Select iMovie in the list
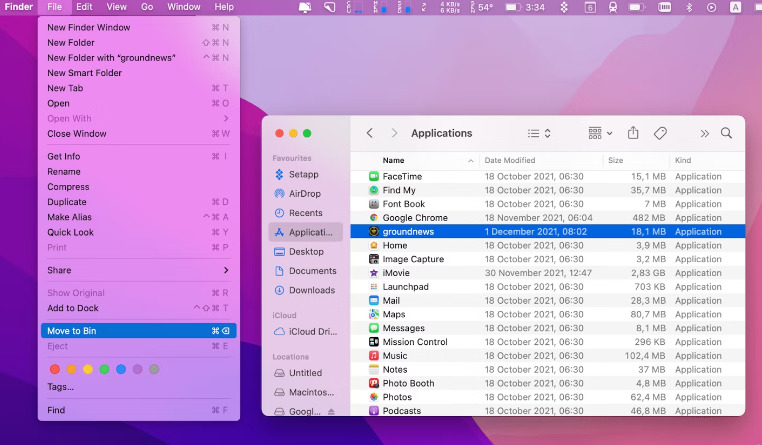The height and width of the screenshot is (445, 762). tap(547, 273)
